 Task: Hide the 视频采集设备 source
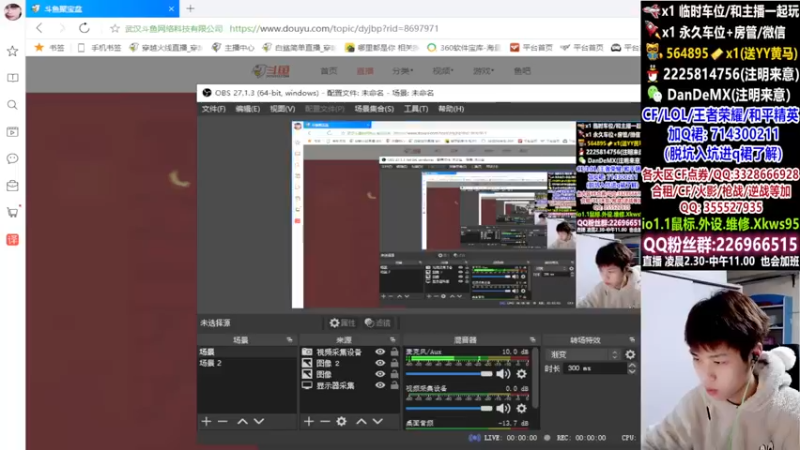(x=380, y=352)
